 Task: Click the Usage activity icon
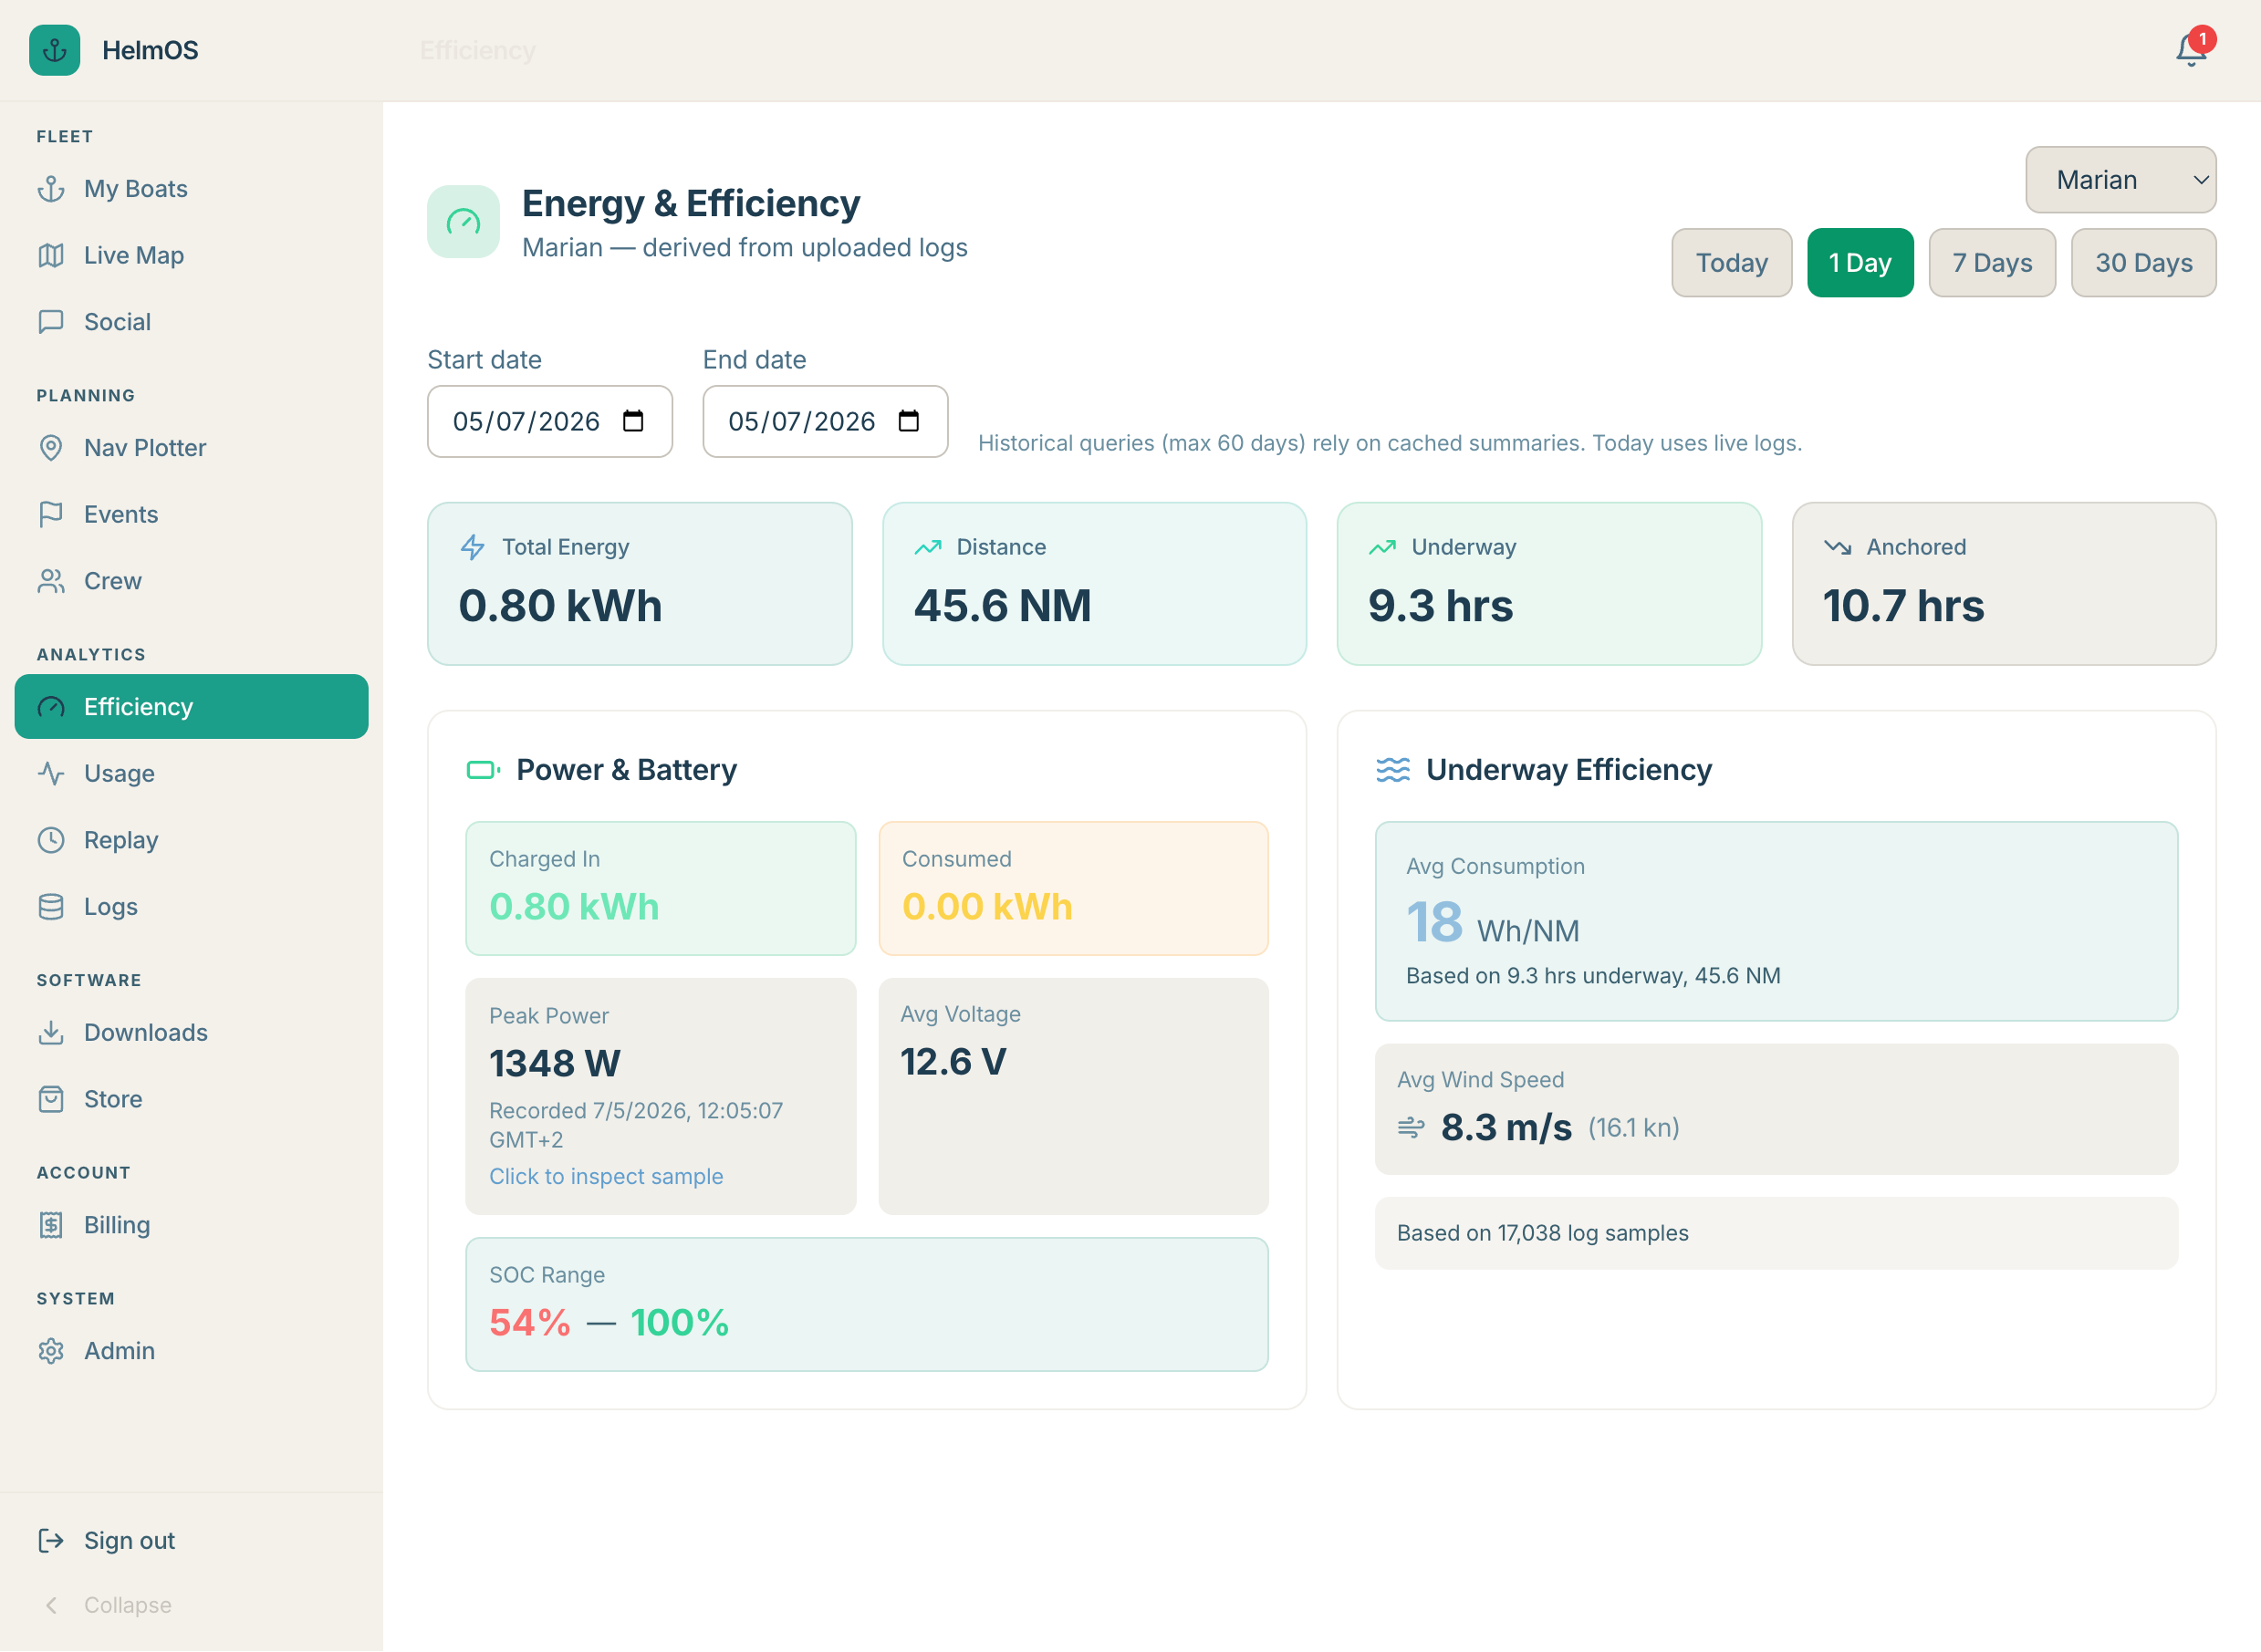tap(51, 773)
